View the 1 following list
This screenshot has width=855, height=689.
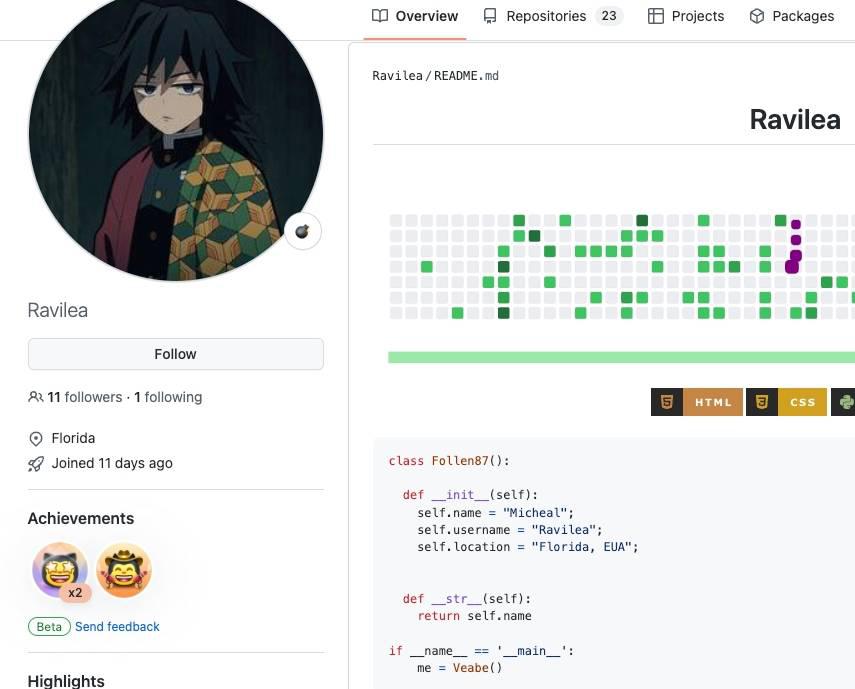click(x=168, y=397)
